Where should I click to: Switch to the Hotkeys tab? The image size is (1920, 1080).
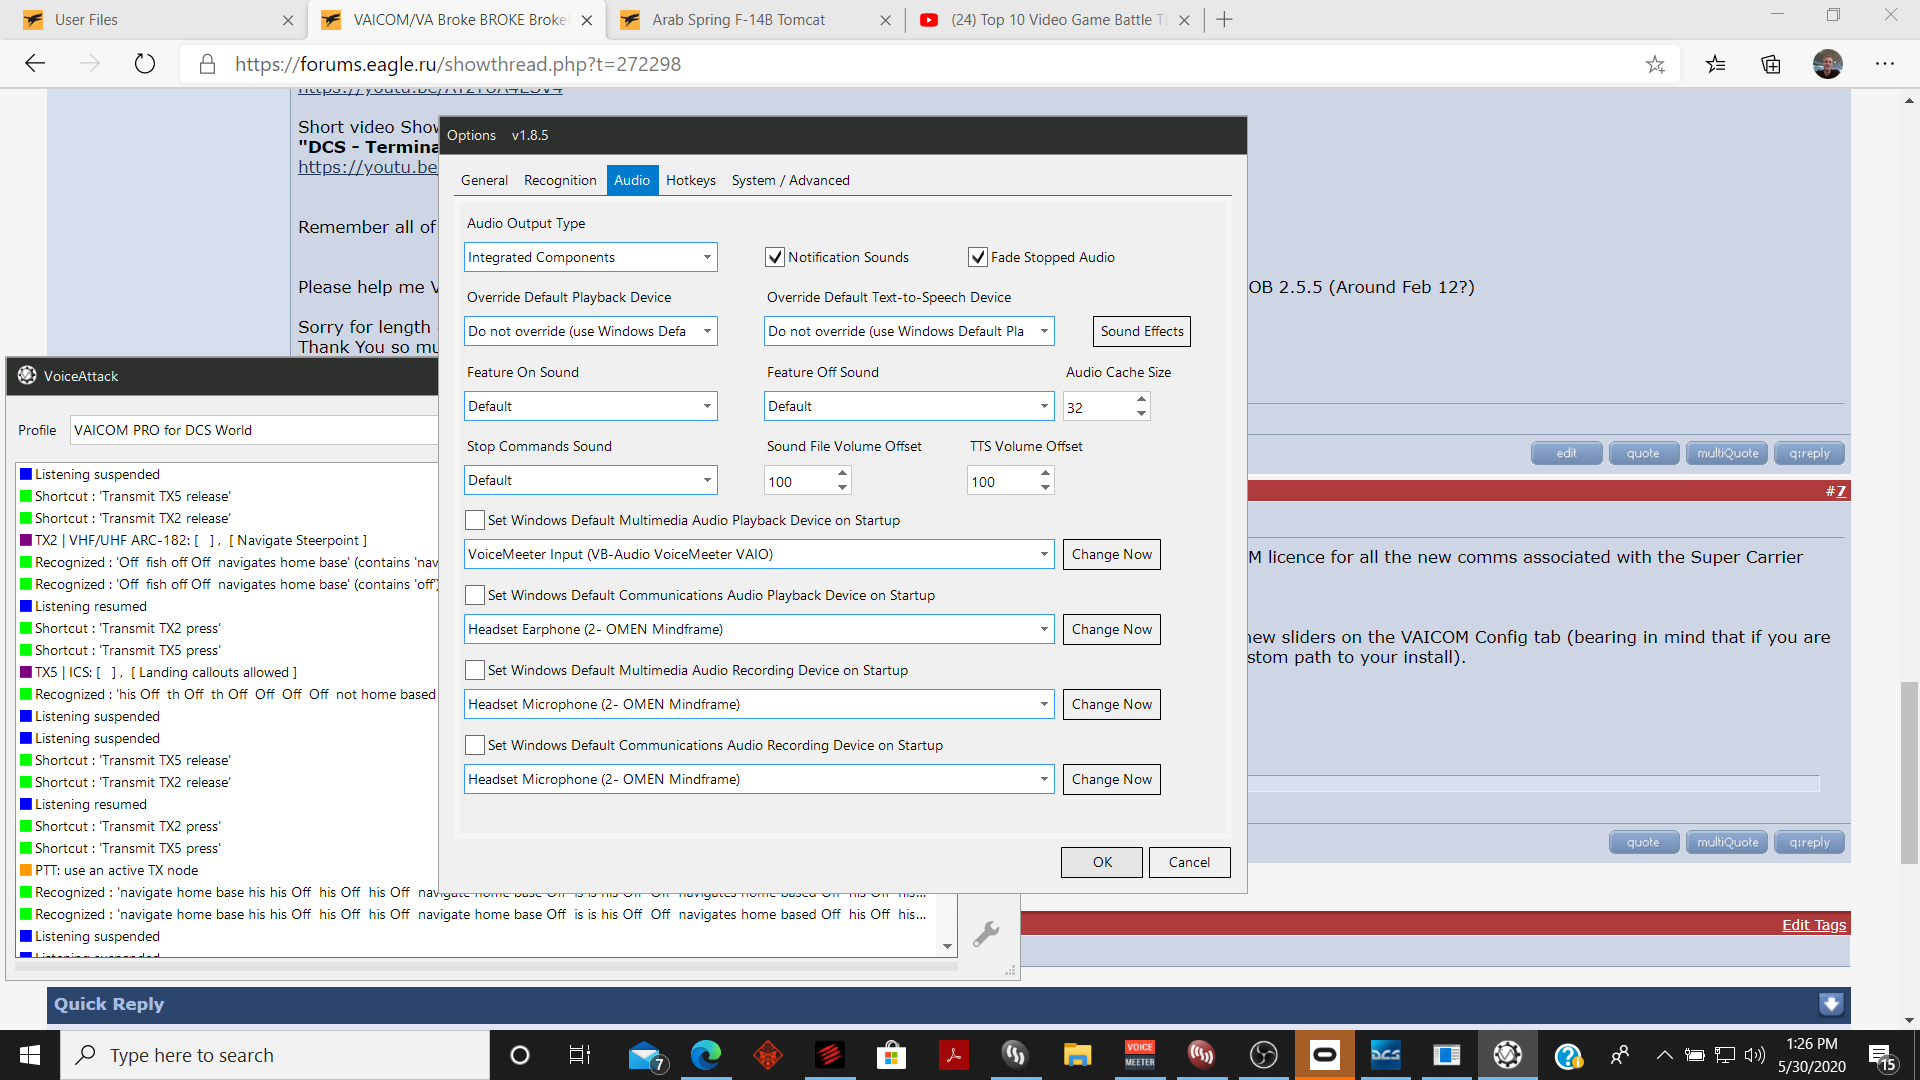coord(691,180)
